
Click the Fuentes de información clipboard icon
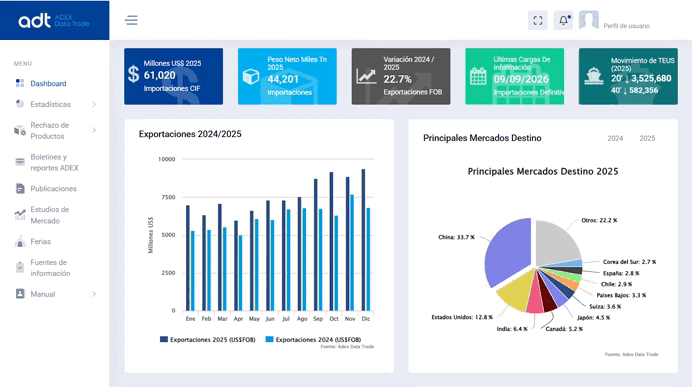20,267
